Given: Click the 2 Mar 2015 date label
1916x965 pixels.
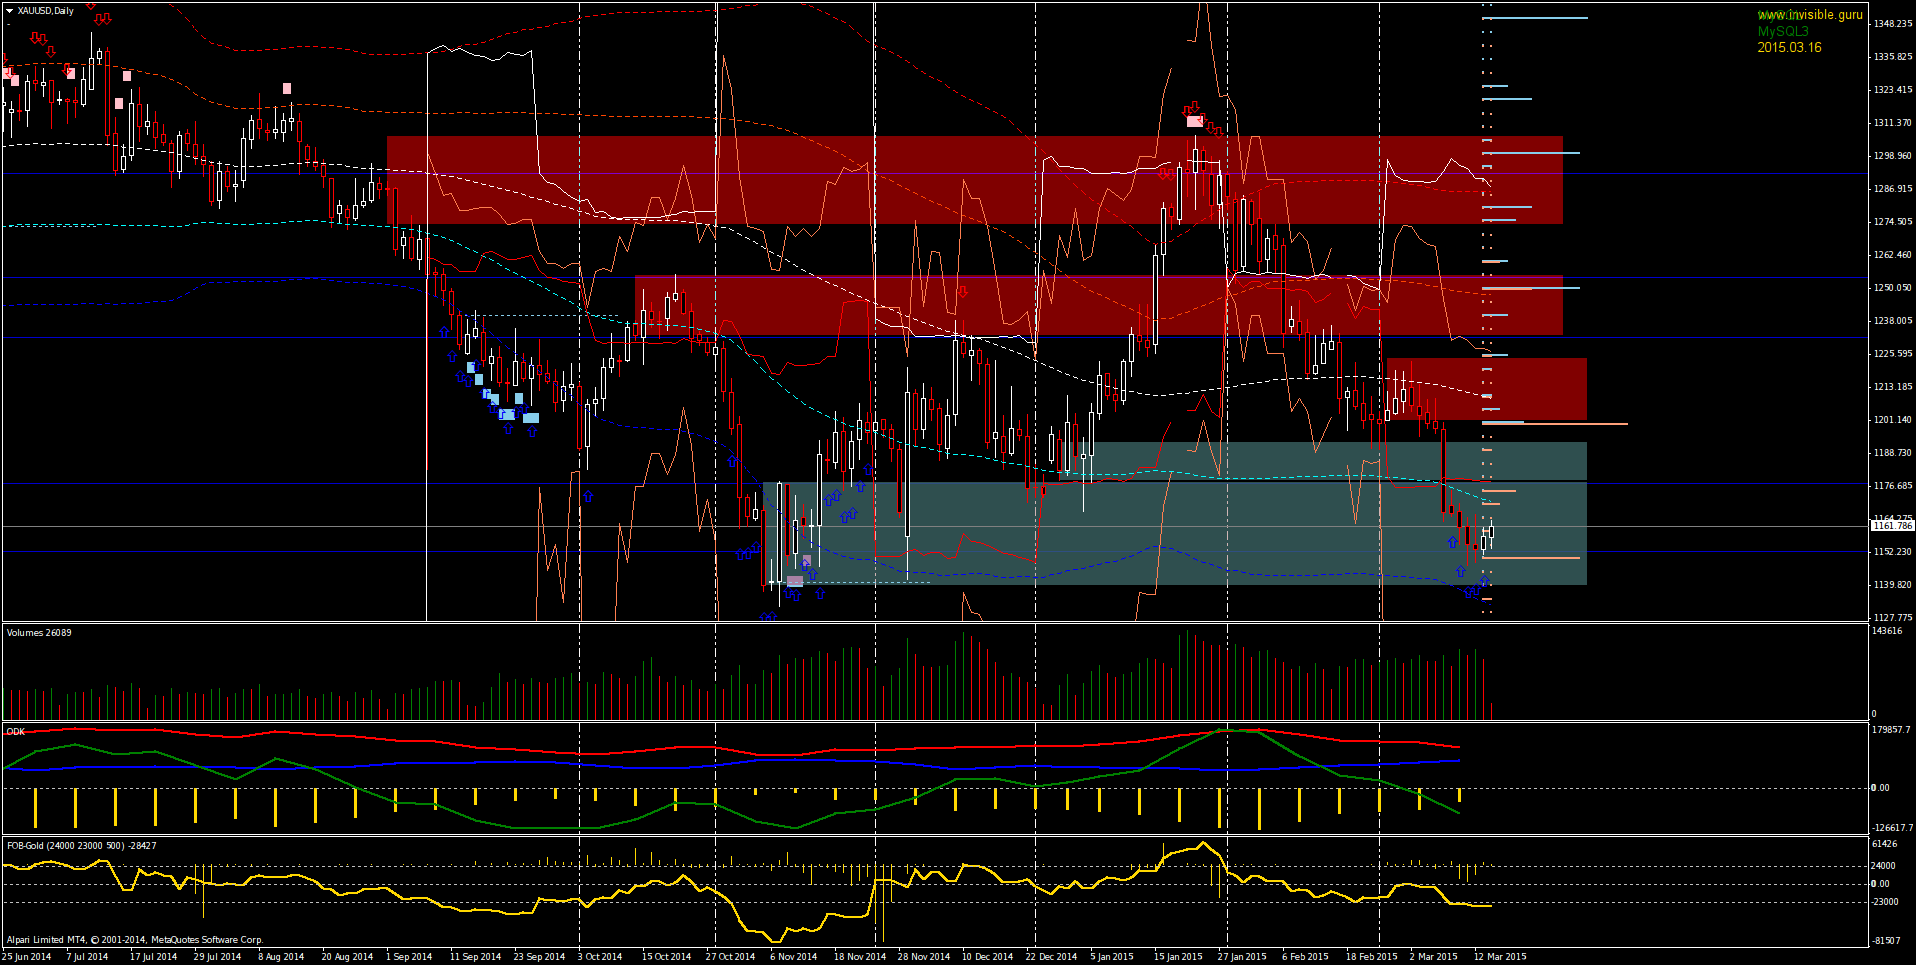Looking at the screenshot, I should 1433,957.
